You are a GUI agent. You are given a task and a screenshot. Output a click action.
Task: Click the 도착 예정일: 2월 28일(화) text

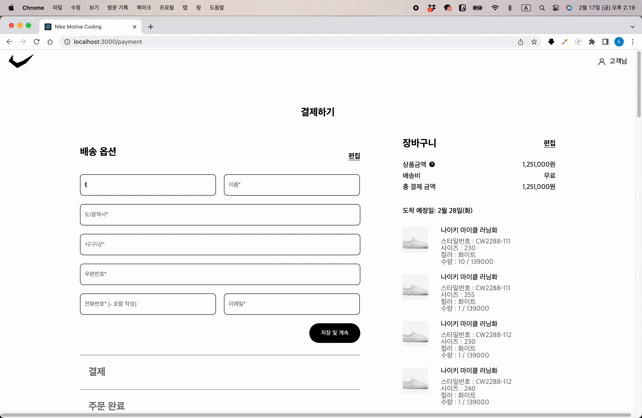437,210
